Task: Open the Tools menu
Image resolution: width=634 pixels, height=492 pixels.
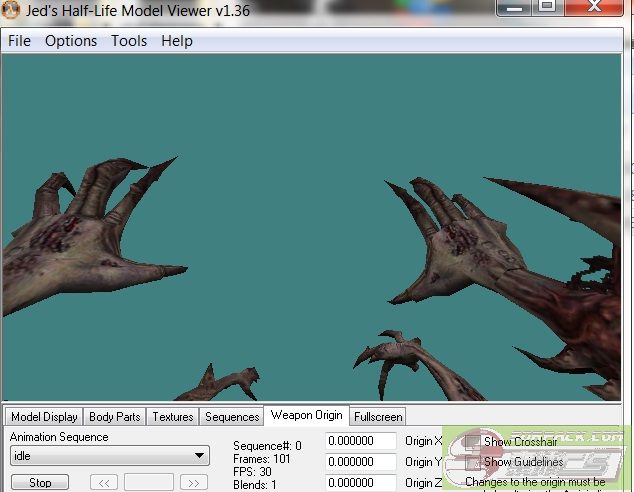Action: (129, 41)
